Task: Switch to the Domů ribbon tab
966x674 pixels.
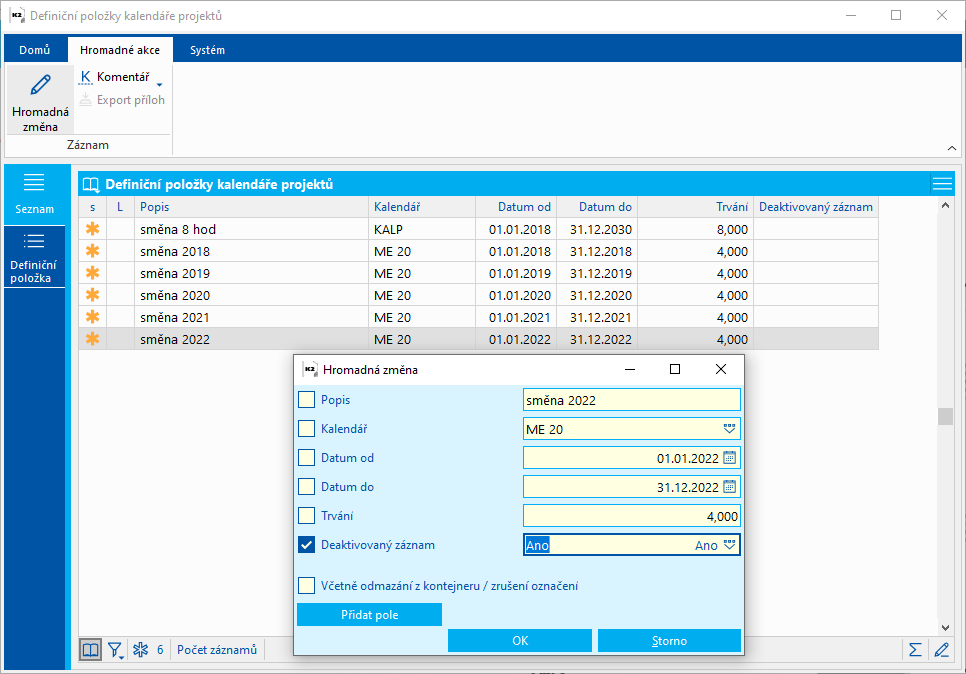Action: click(x=35, y=50)
